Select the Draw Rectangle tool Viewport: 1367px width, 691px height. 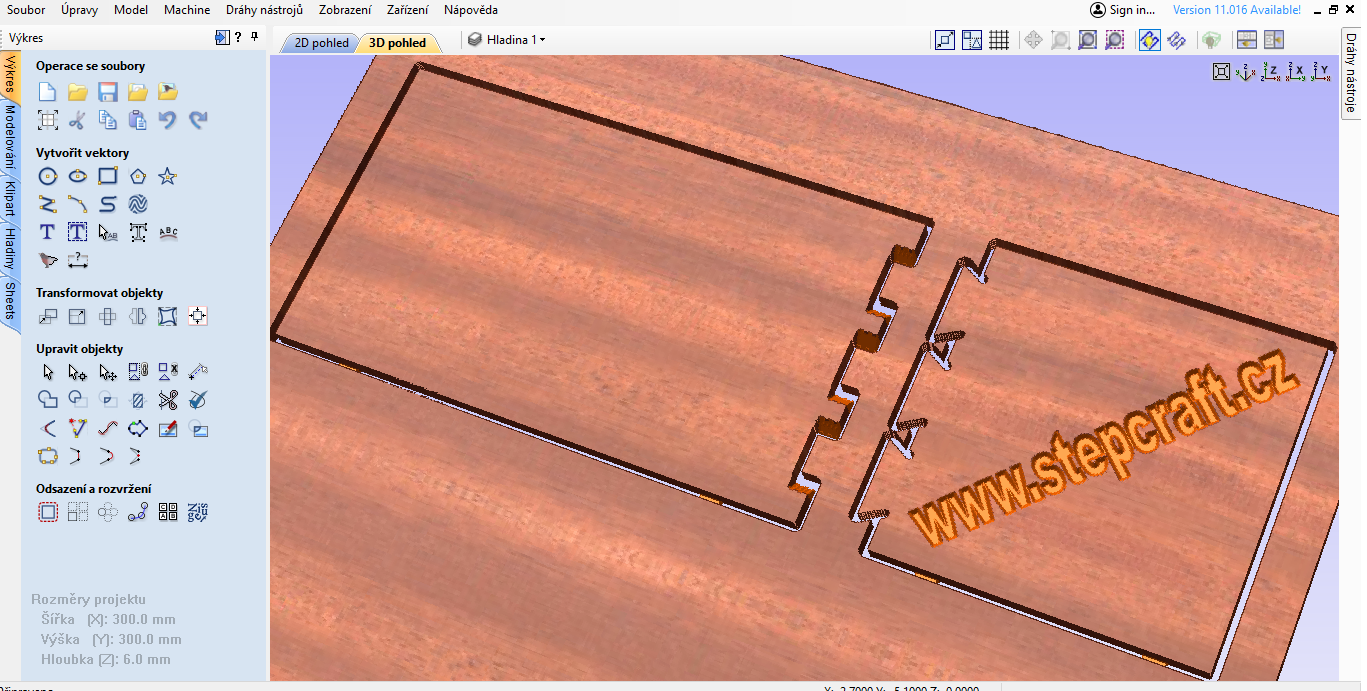point(108,177)
